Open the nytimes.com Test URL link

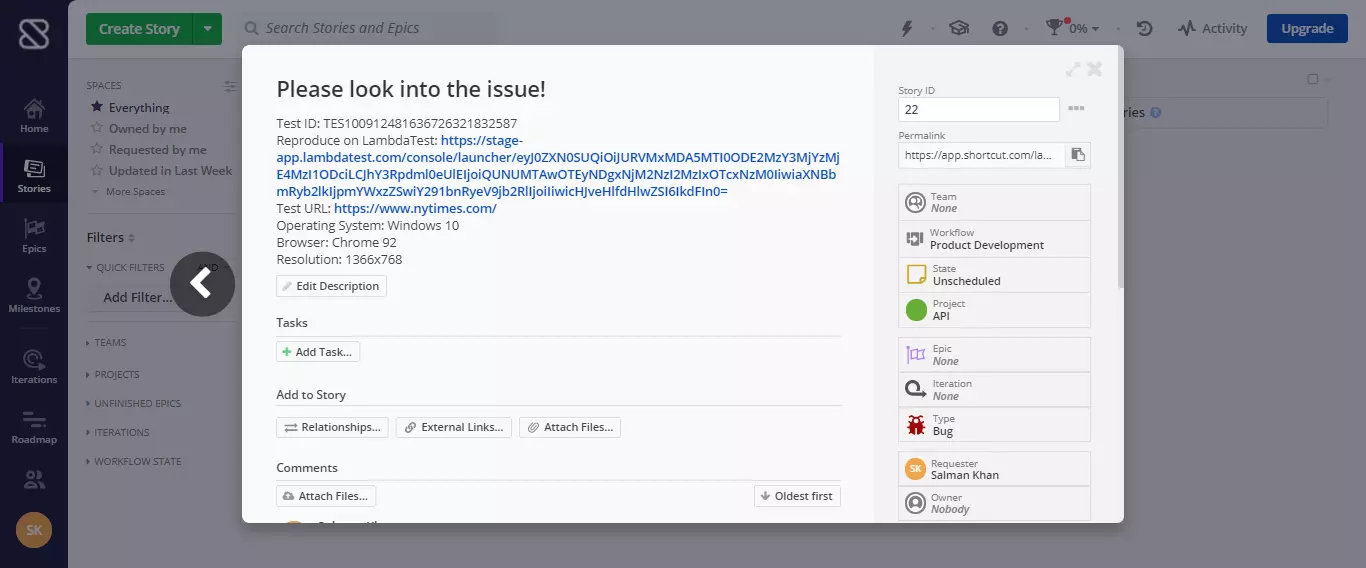(x=415, y=209)
